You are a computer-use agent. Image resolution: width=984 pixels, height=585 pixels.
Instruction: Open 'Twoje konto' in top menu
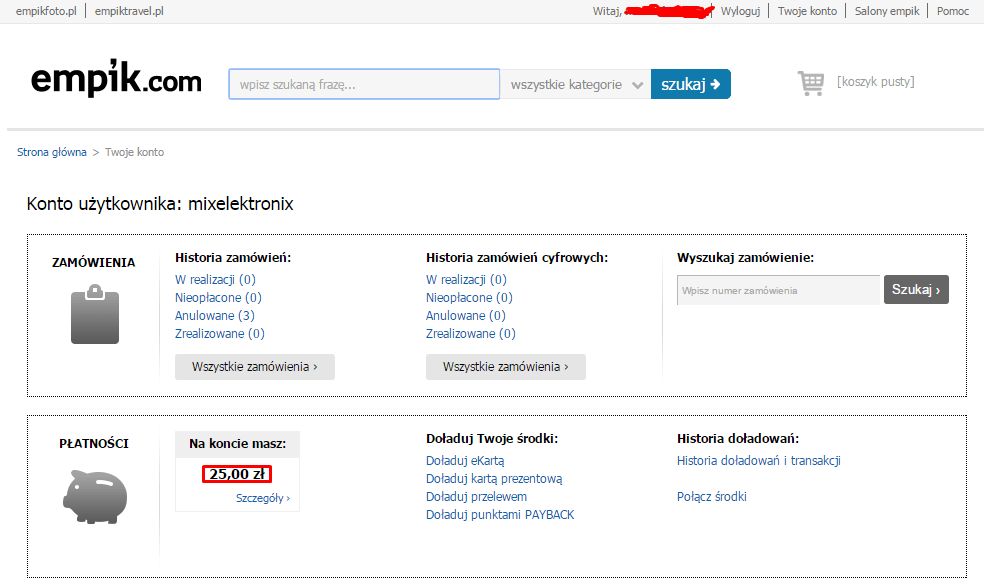coord(807,11)
